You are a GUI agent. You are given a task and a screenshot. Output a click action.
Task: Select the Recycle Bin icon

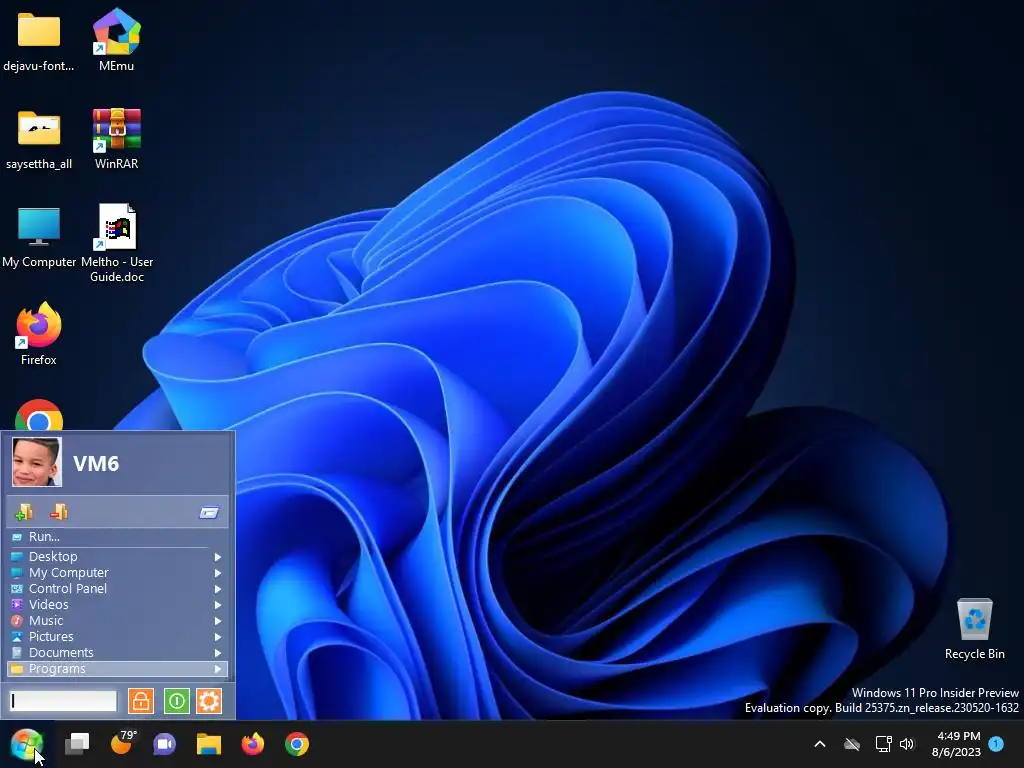(974, 628)
